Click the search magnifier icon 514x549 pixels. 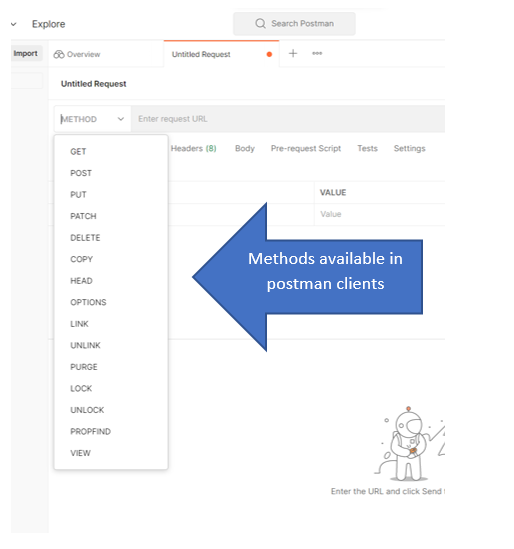(x=260, y=23)
